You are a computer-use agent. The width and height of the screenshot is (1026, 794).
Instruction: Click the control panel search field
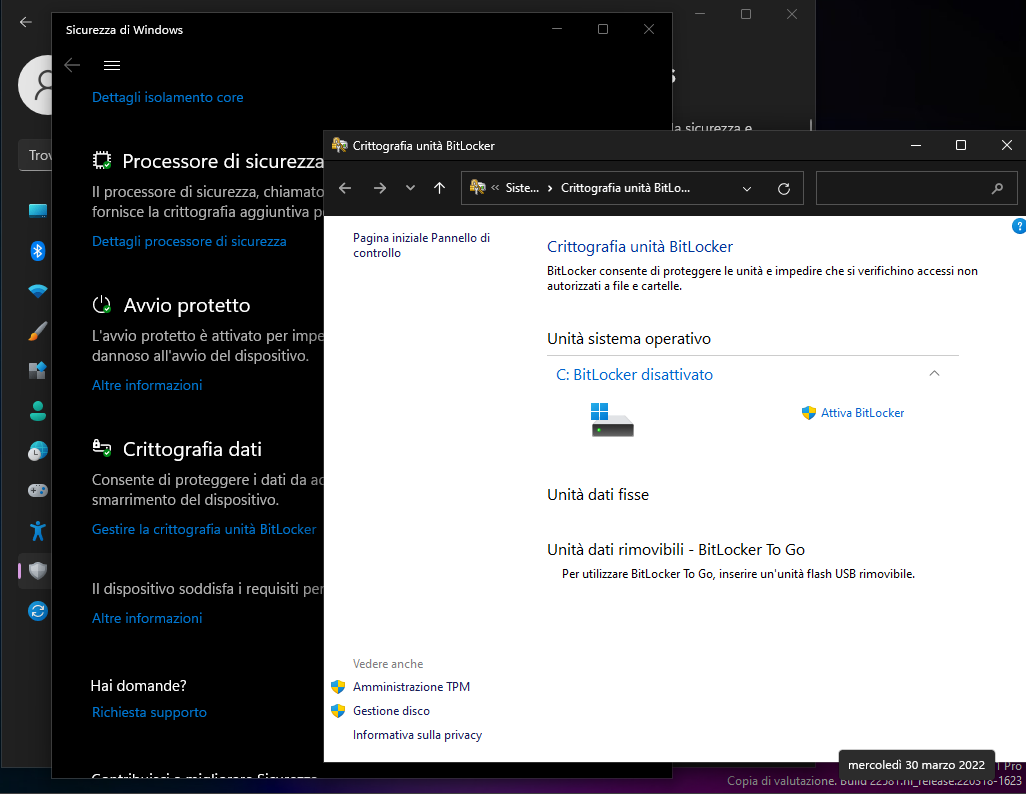tap(916, 189)
